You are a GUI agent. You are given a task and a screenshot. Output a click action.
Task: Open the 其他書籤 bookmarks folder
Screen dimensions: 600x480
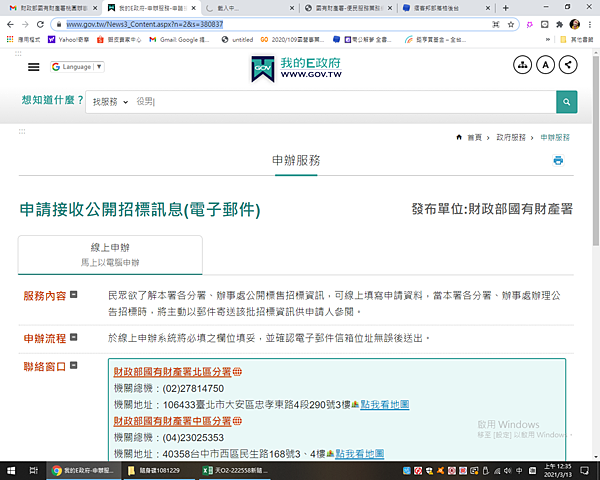(x=577, y=39)
